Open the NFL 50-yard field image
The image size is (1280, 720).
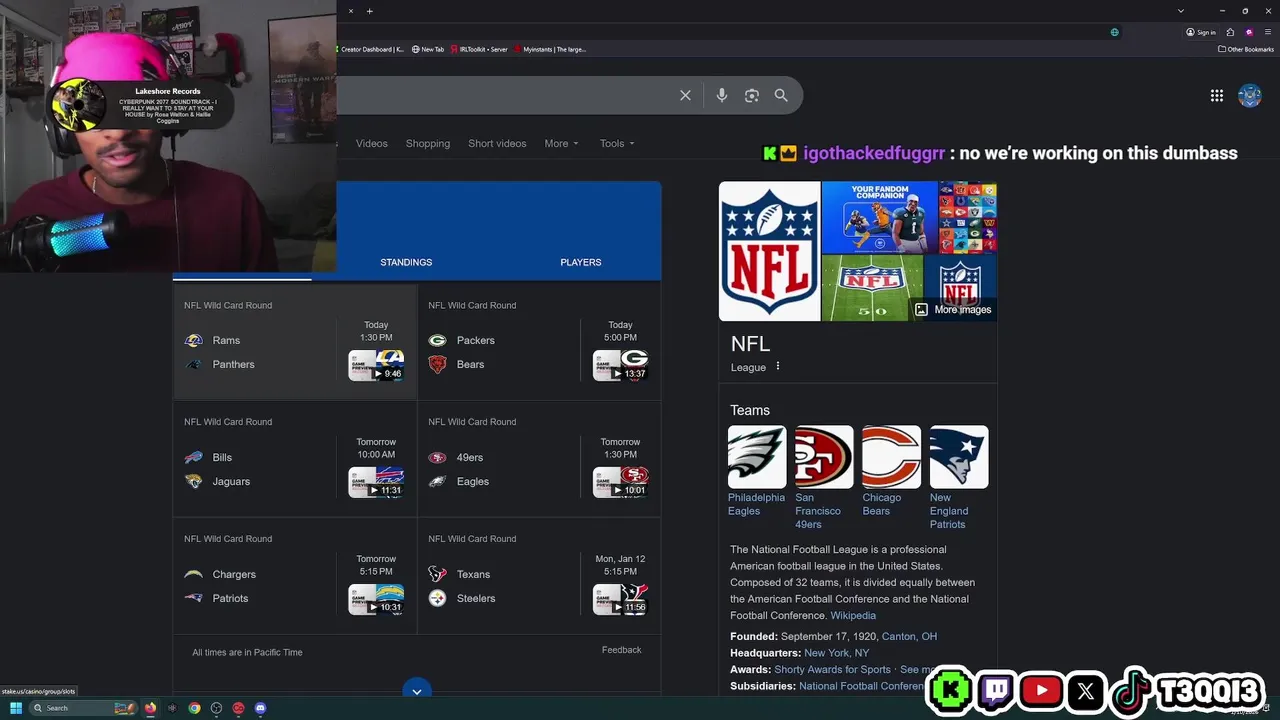[872, 288]
